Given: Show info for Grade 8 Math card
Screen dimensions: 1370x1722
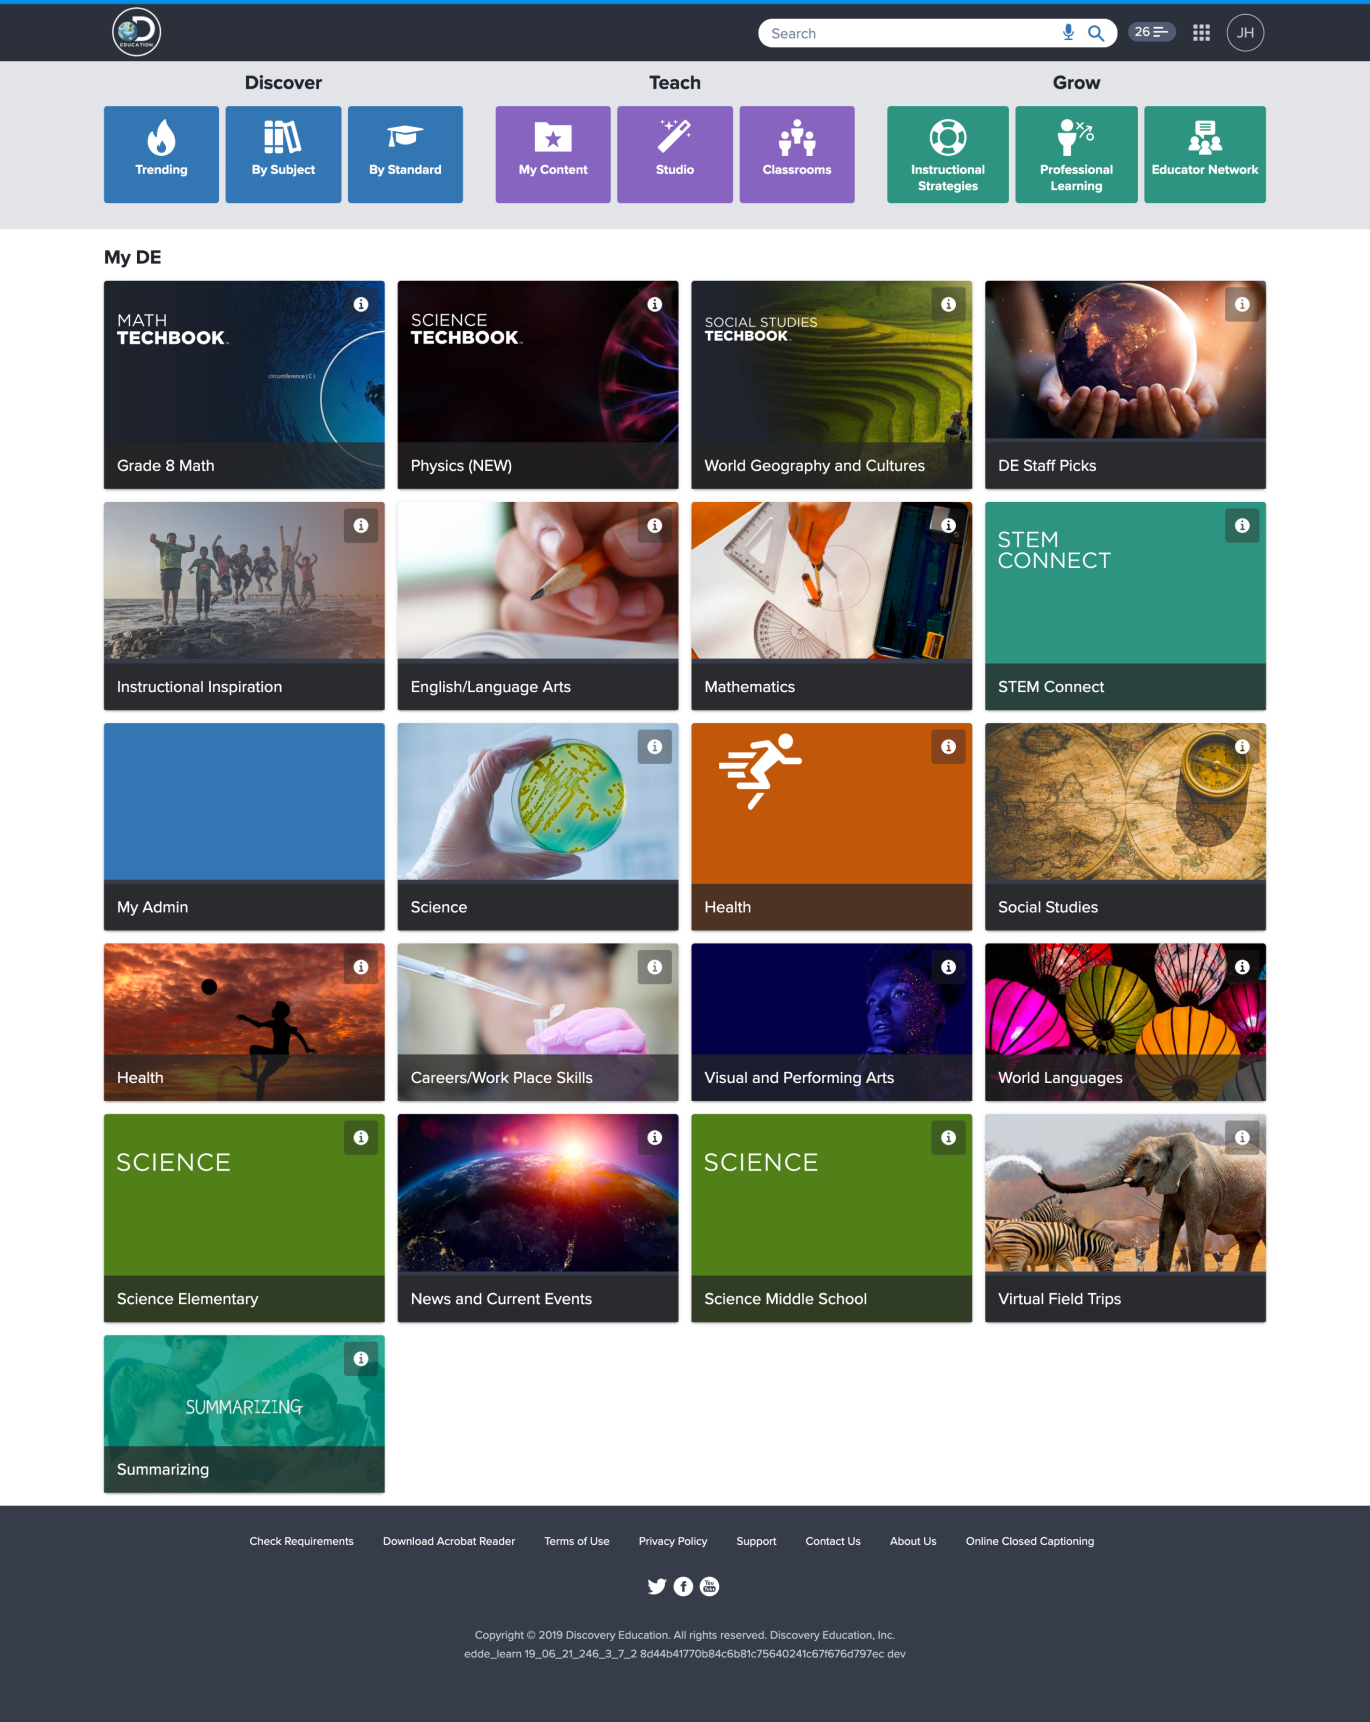Looking at the screenshot, I should [x=361, y=304].
